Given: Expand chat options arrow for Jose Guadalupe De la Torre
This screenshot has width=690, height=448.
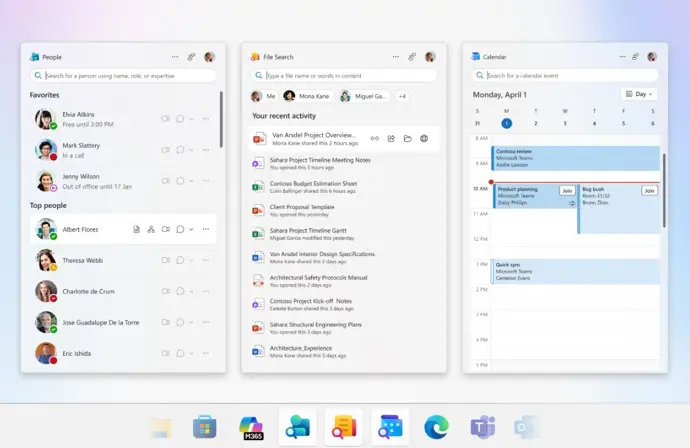Looking at the screenshot, I should coord(191,323).
